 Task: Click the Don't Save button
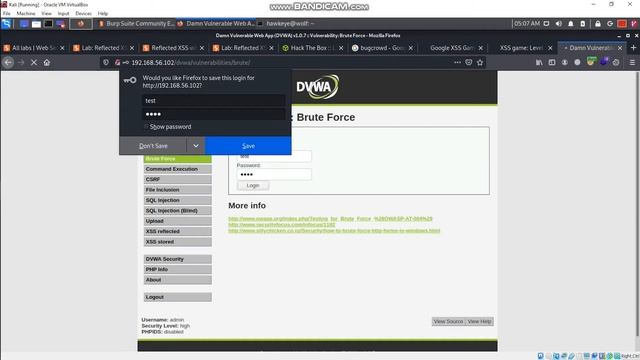click(x=153, y=146)
